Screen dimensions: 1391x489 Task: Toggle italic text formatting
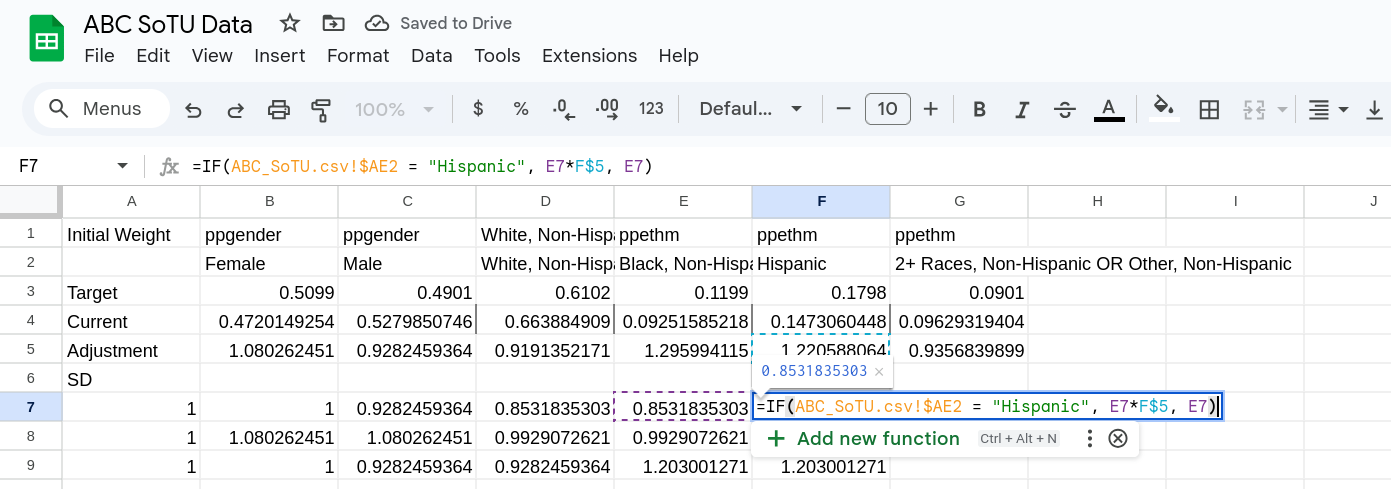point(1022,109)
